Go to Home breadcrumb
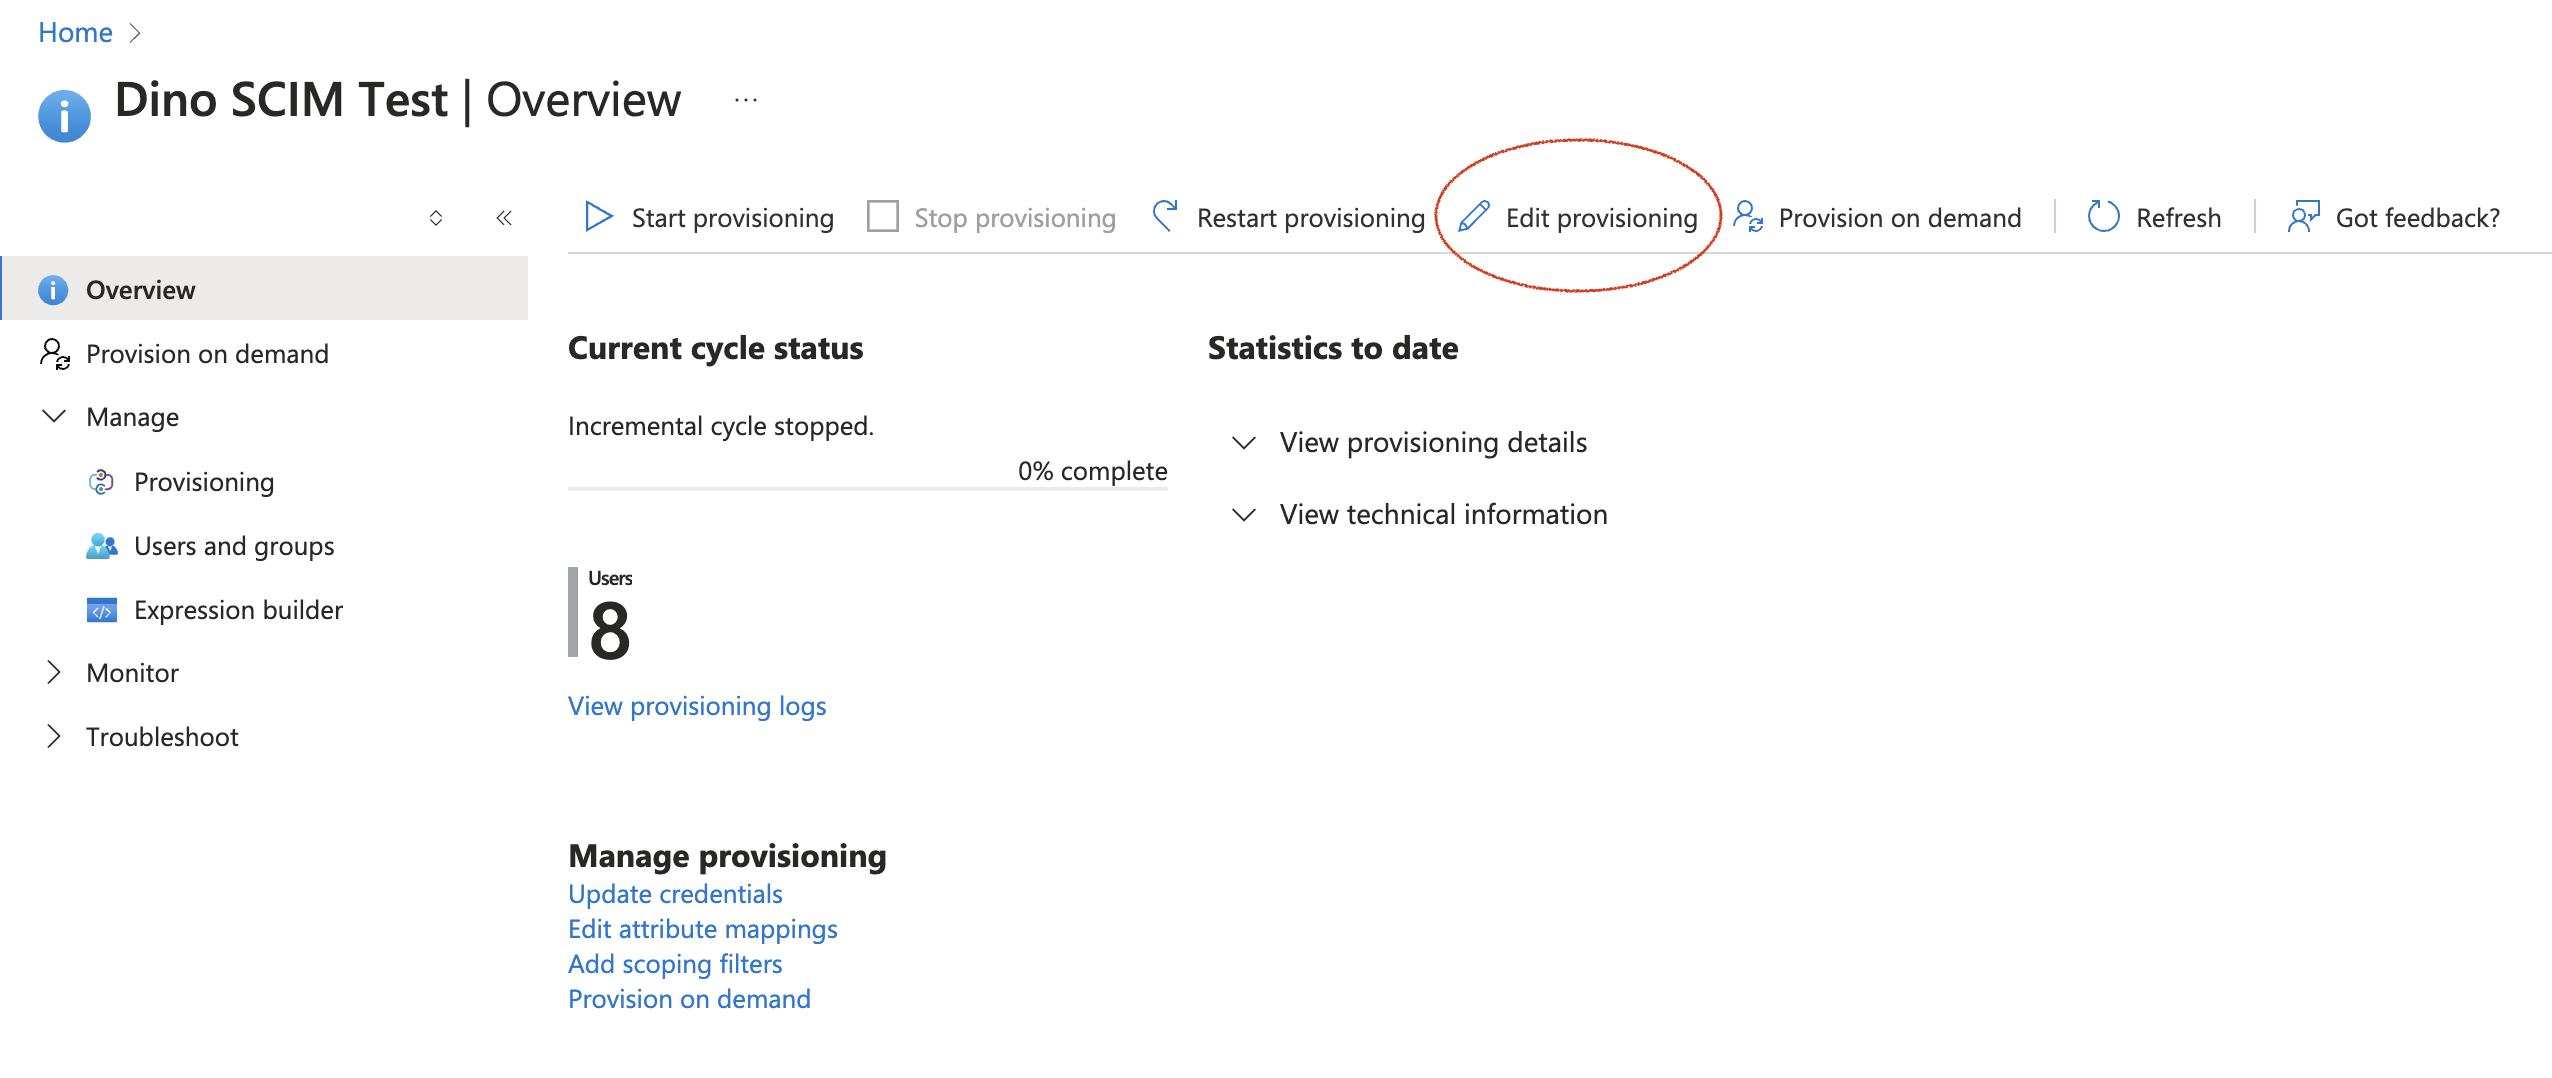The width and height of the screenshot is (2552, 1078). (75, 33)
